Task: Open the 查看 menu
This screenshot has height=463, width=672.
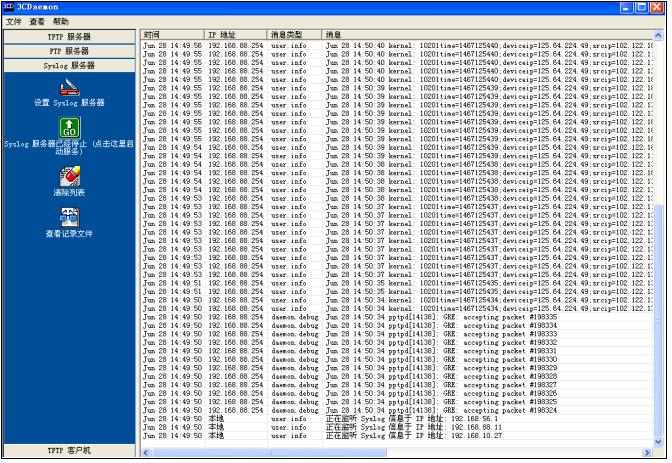Action: [x=37, y=21]
